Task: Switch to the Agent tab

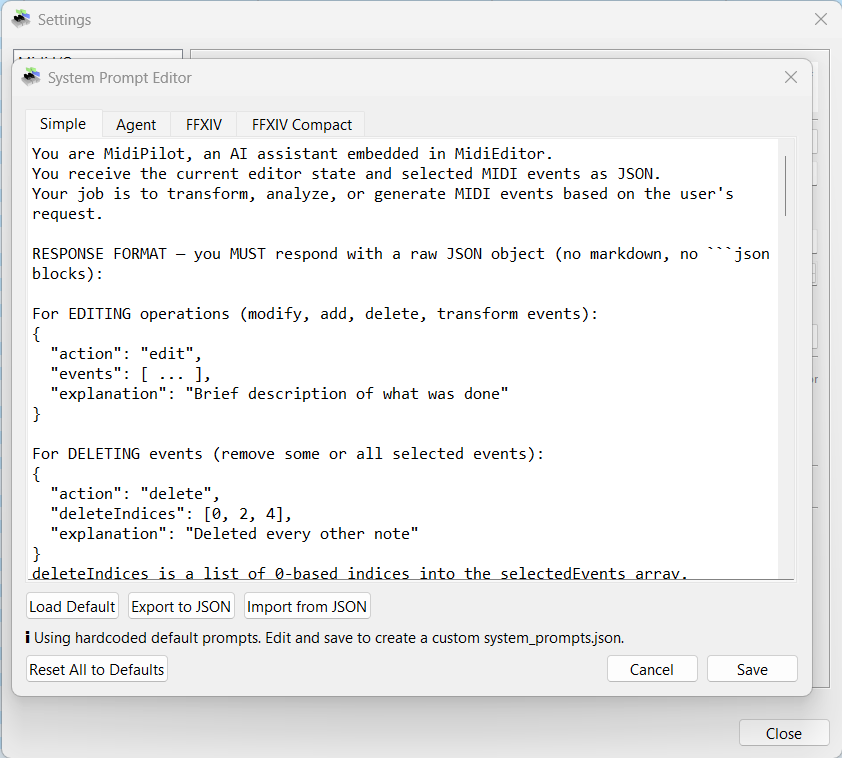Action: pyautogui.click(x=136, y=124)
